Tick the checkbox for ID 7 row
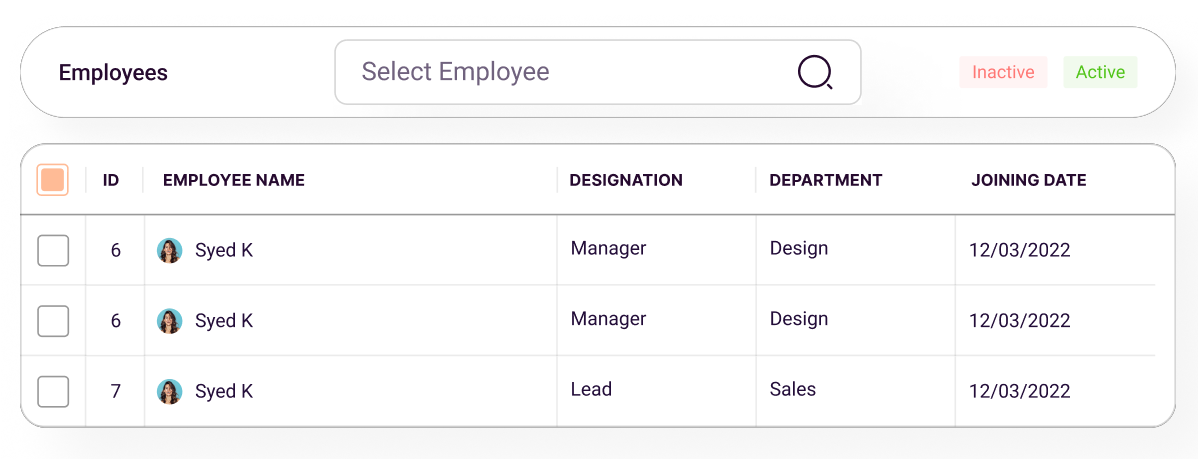 click(x=53, y=391)
